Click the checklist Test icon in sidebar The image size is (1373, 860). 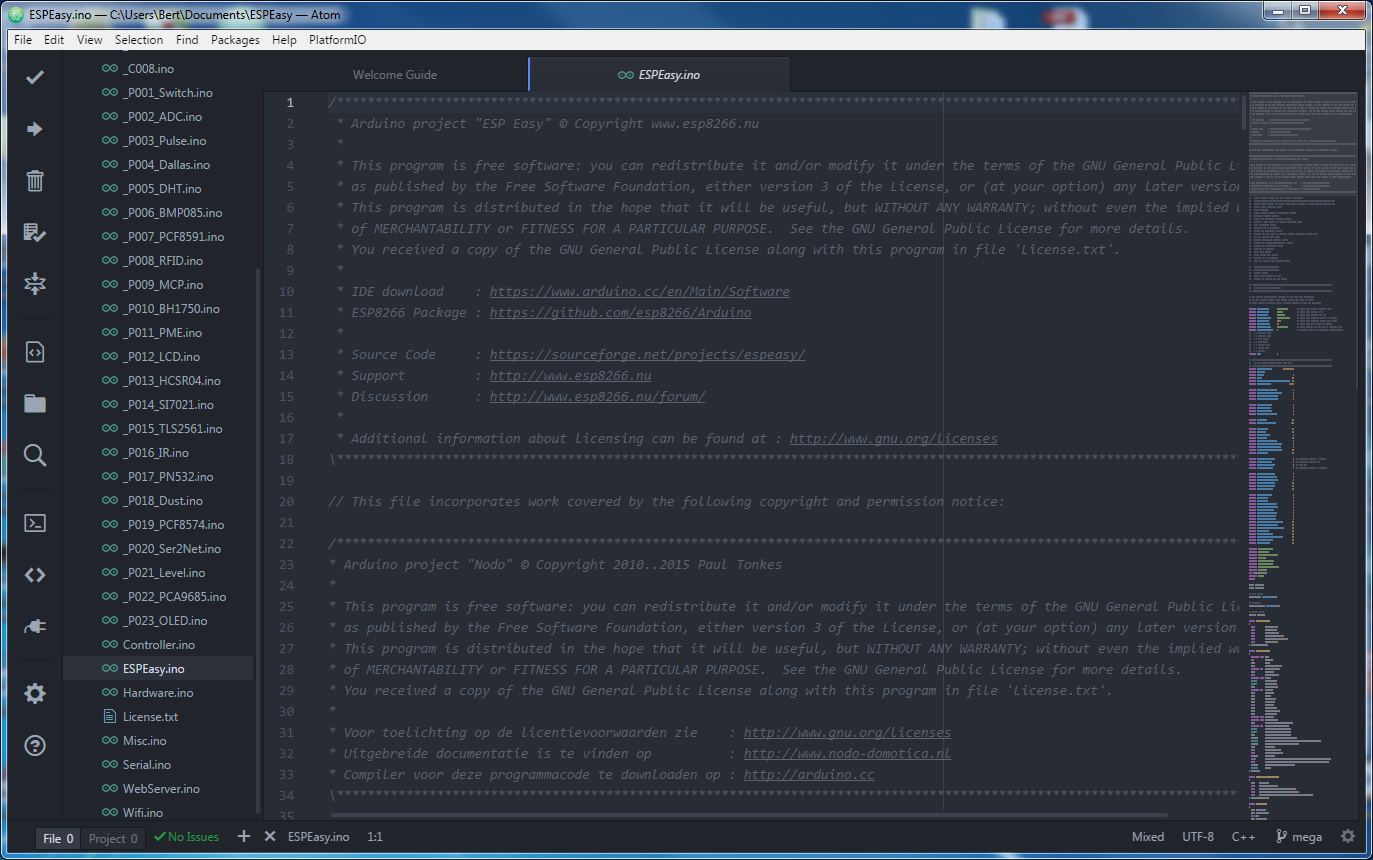(x=35, y=233)
